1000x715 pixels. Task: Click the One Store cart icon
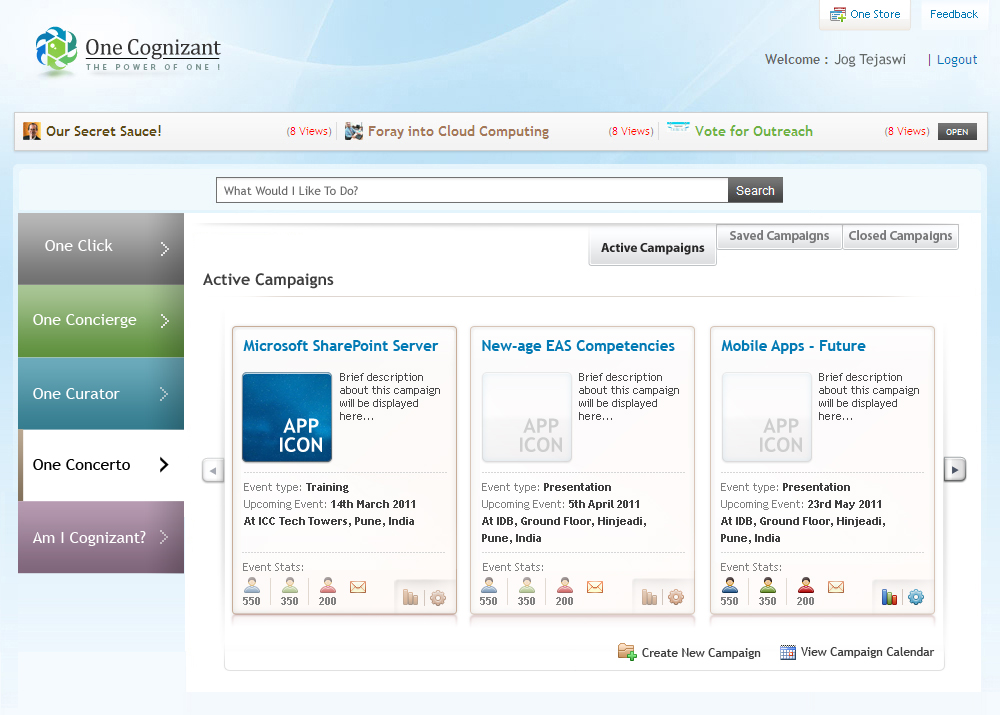click(838, 15)
